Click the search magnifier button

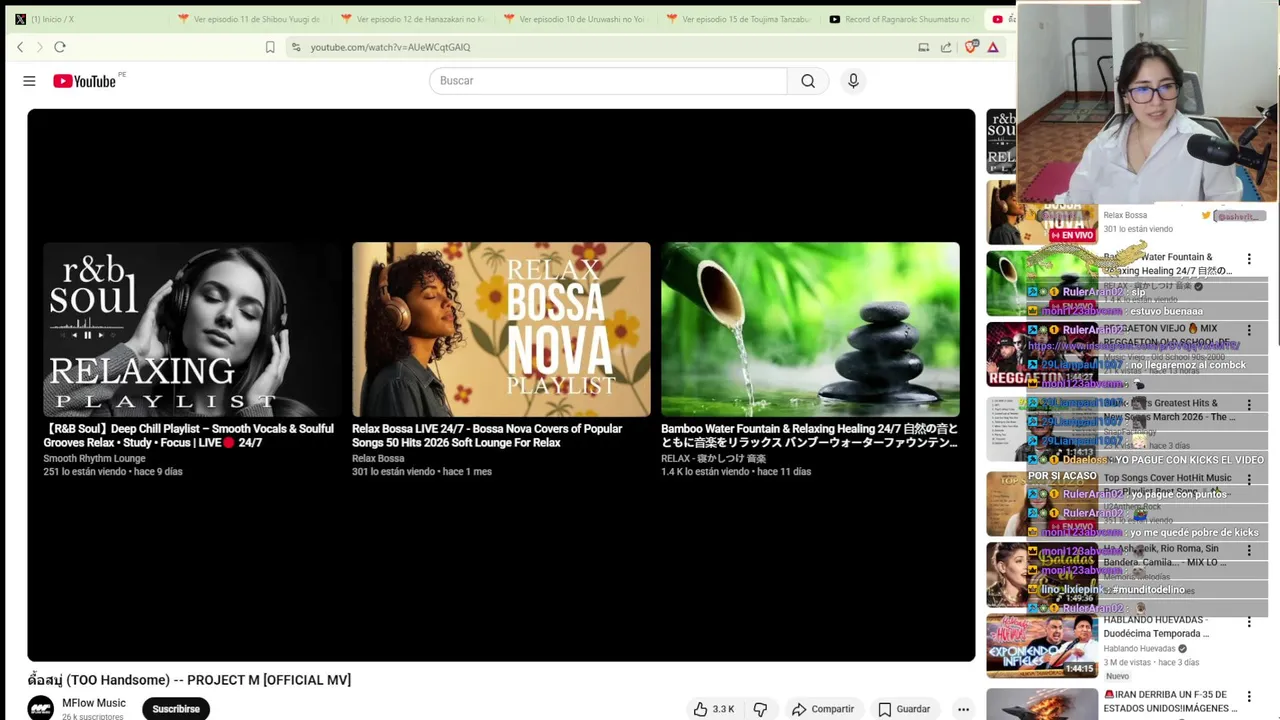pos(808,81)
